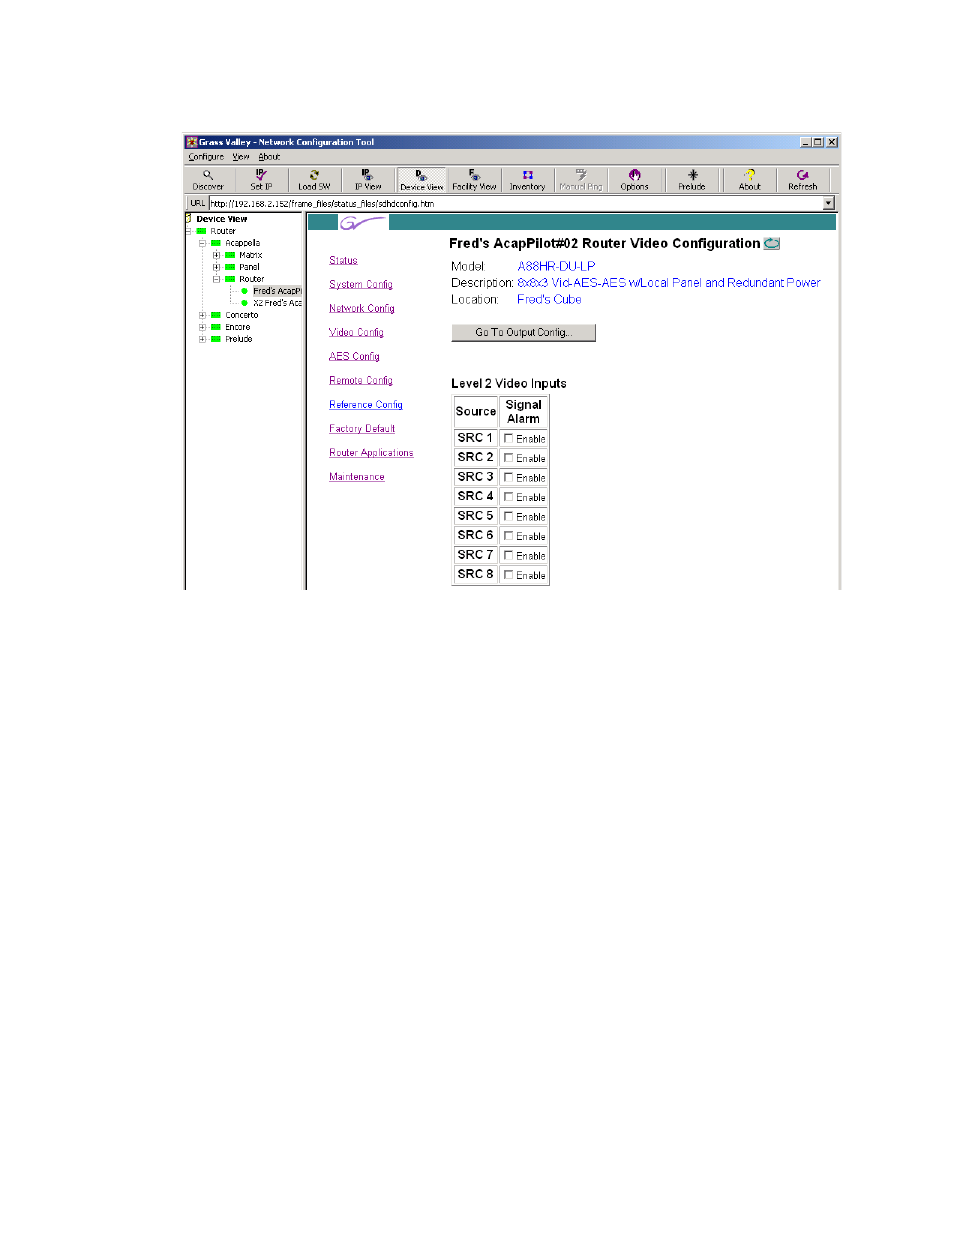Image resolution: width=954 pixels, height=1235 pixels.
Task: Open the About toolbar icon
Action: [x=749, y=179]
